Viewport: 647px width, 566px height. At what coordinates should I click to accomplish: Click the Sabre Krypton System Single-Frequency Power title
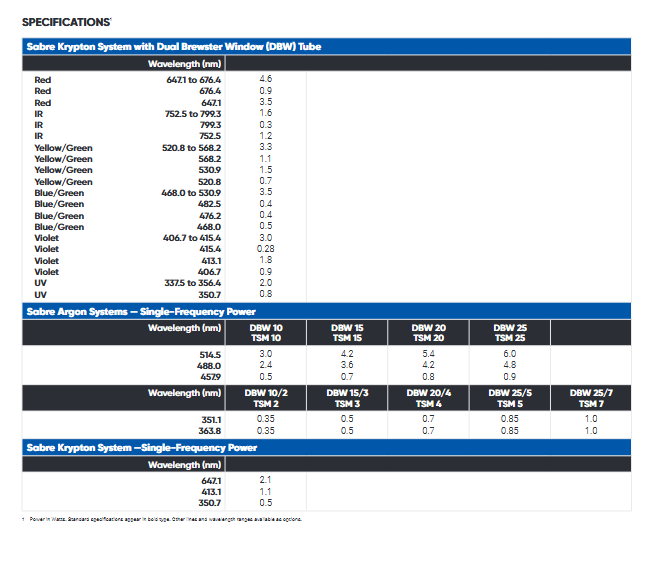142,448
